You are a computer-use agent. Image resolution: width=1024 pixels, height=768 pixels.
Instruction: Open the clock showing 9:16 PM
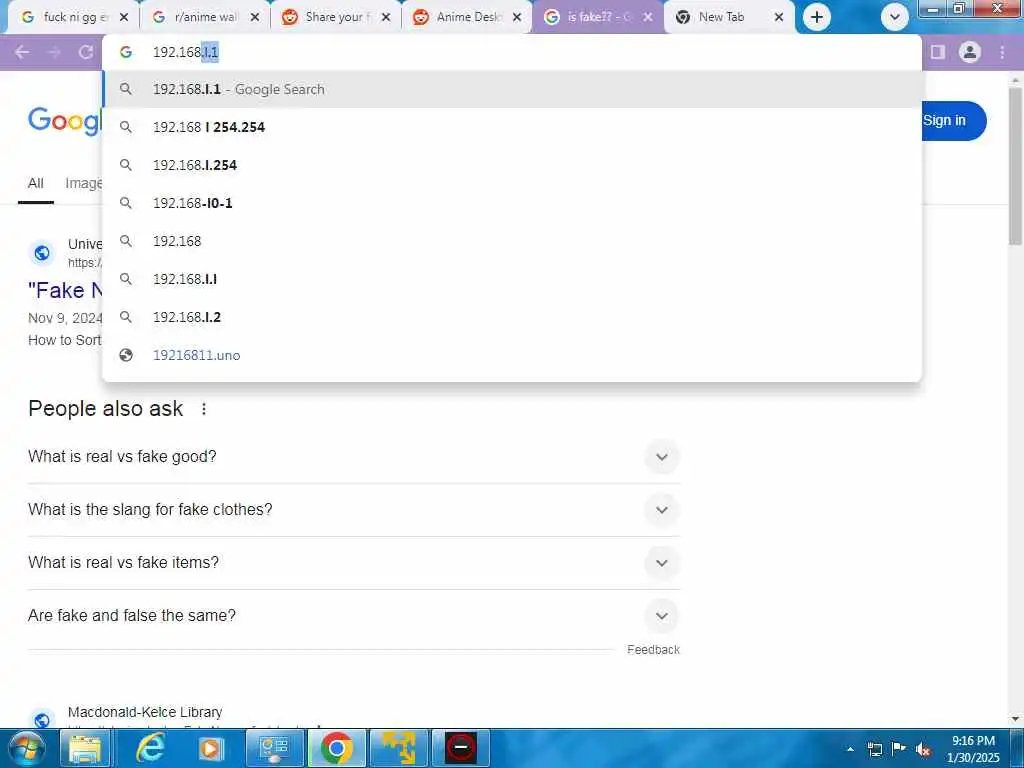973,749
